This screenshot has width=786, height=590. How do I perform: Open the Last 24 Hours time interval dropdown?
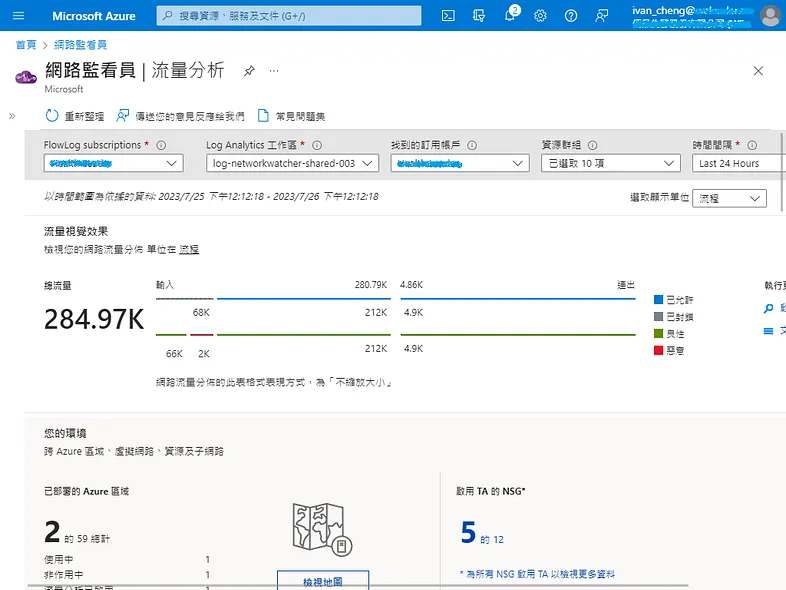coord(737,163)
